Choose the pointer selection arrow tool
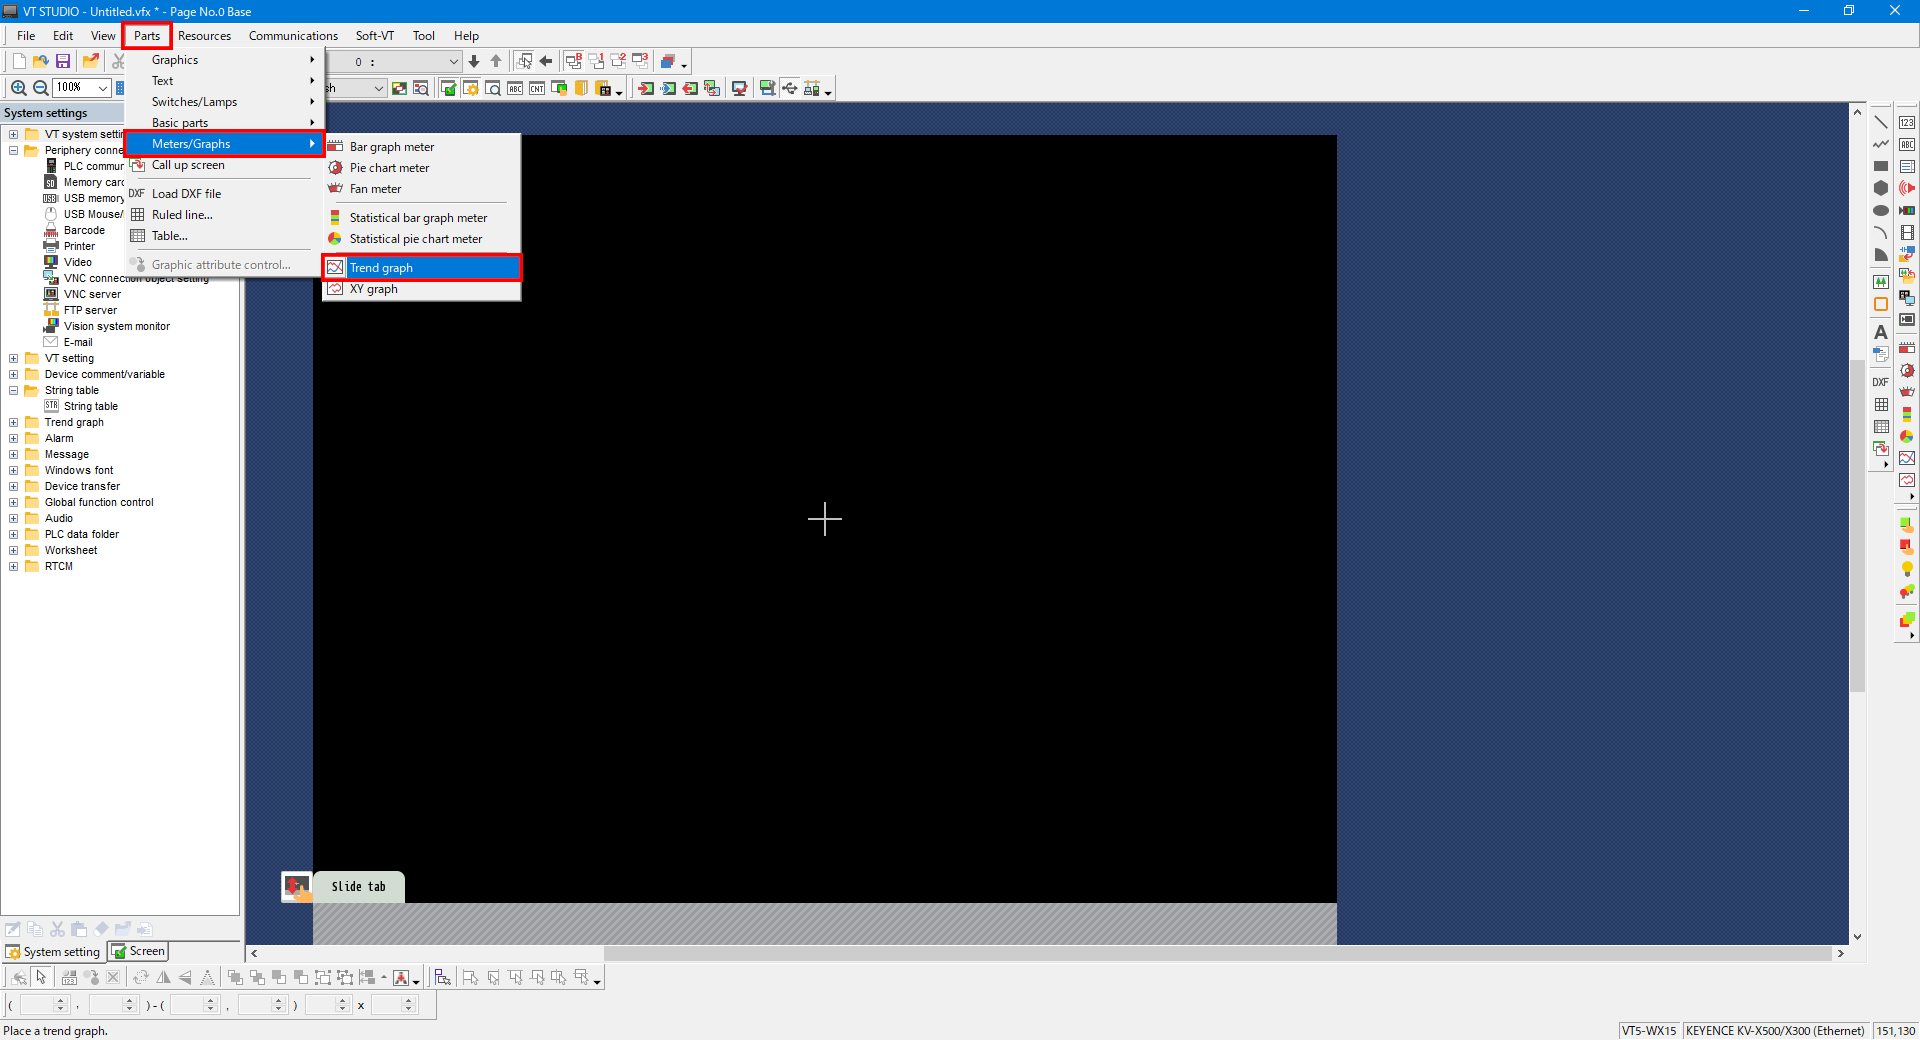Viewport: 1920px width, 1040px height. pyautogui.click(x=41, y=977)
